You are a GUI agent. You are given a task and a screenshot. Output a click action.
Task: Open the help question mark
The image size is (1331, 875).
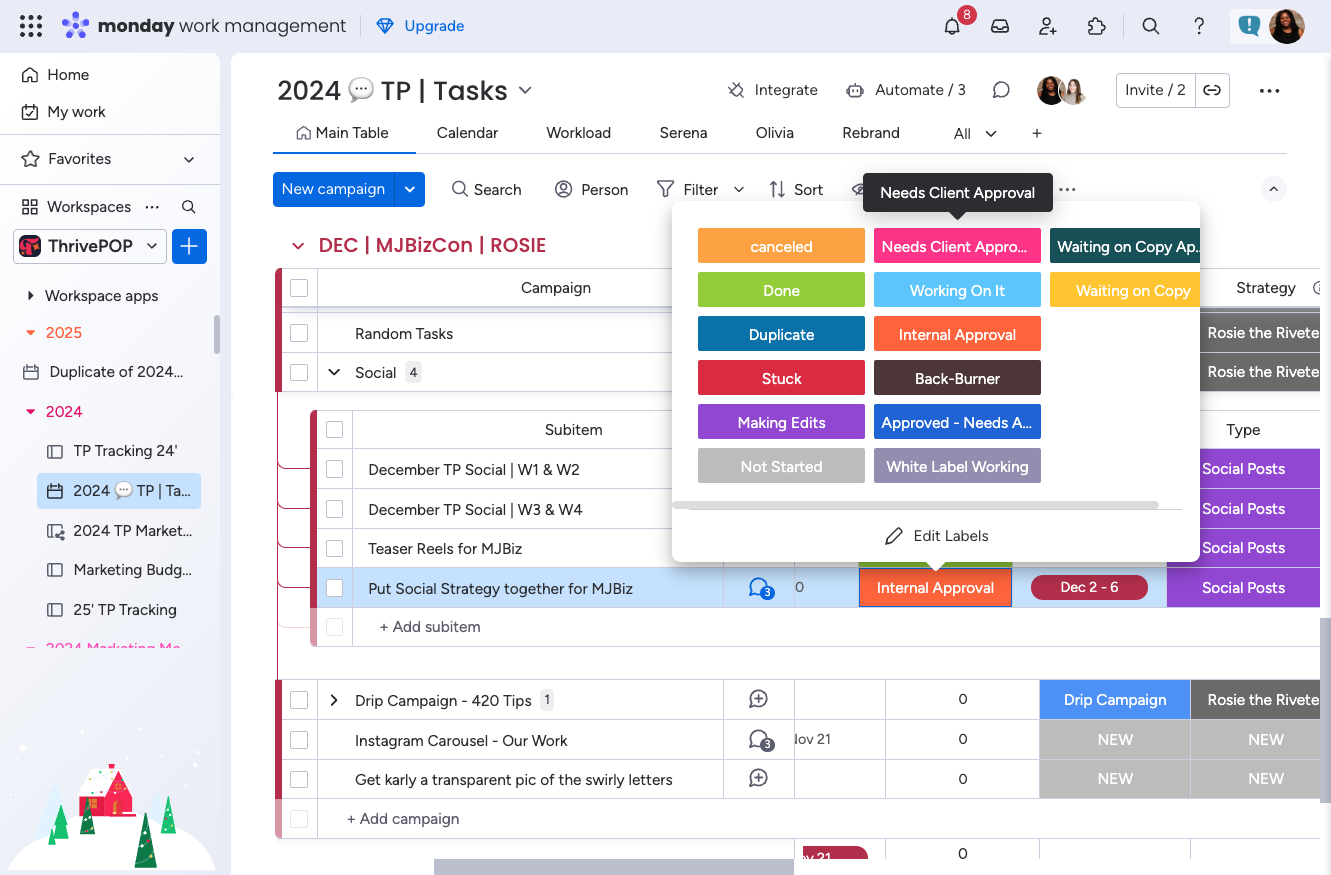click(x=1199, y=26)
